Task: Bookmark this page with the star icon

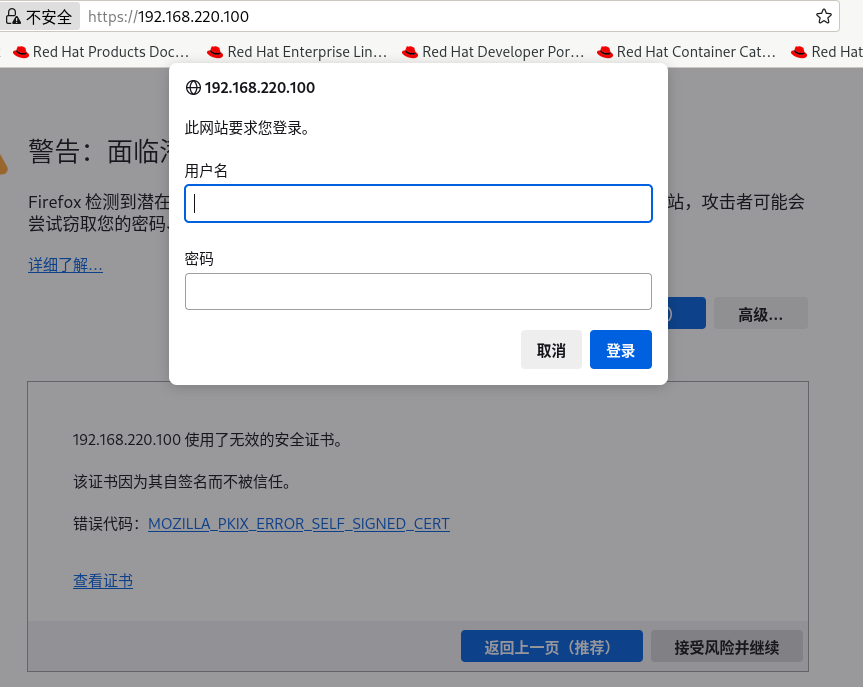Action: pos(823,17)
